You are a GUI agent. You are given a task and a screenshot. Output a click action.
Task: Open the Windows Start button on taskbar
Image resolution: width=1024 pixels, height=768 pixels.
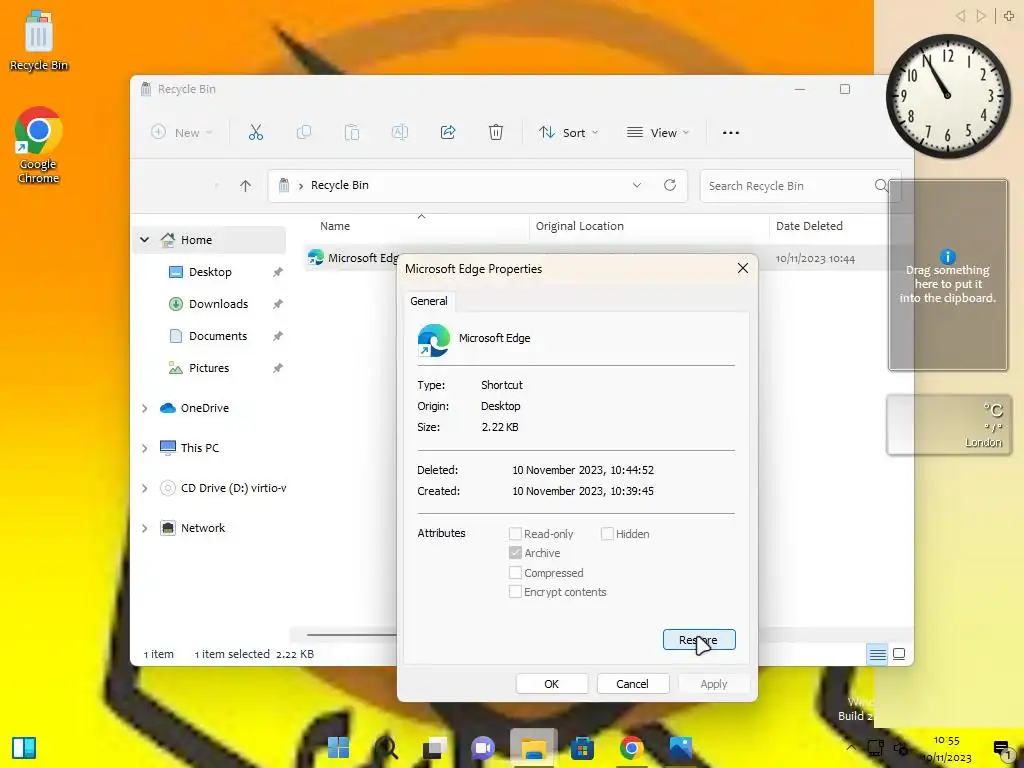tap(338, 748)
